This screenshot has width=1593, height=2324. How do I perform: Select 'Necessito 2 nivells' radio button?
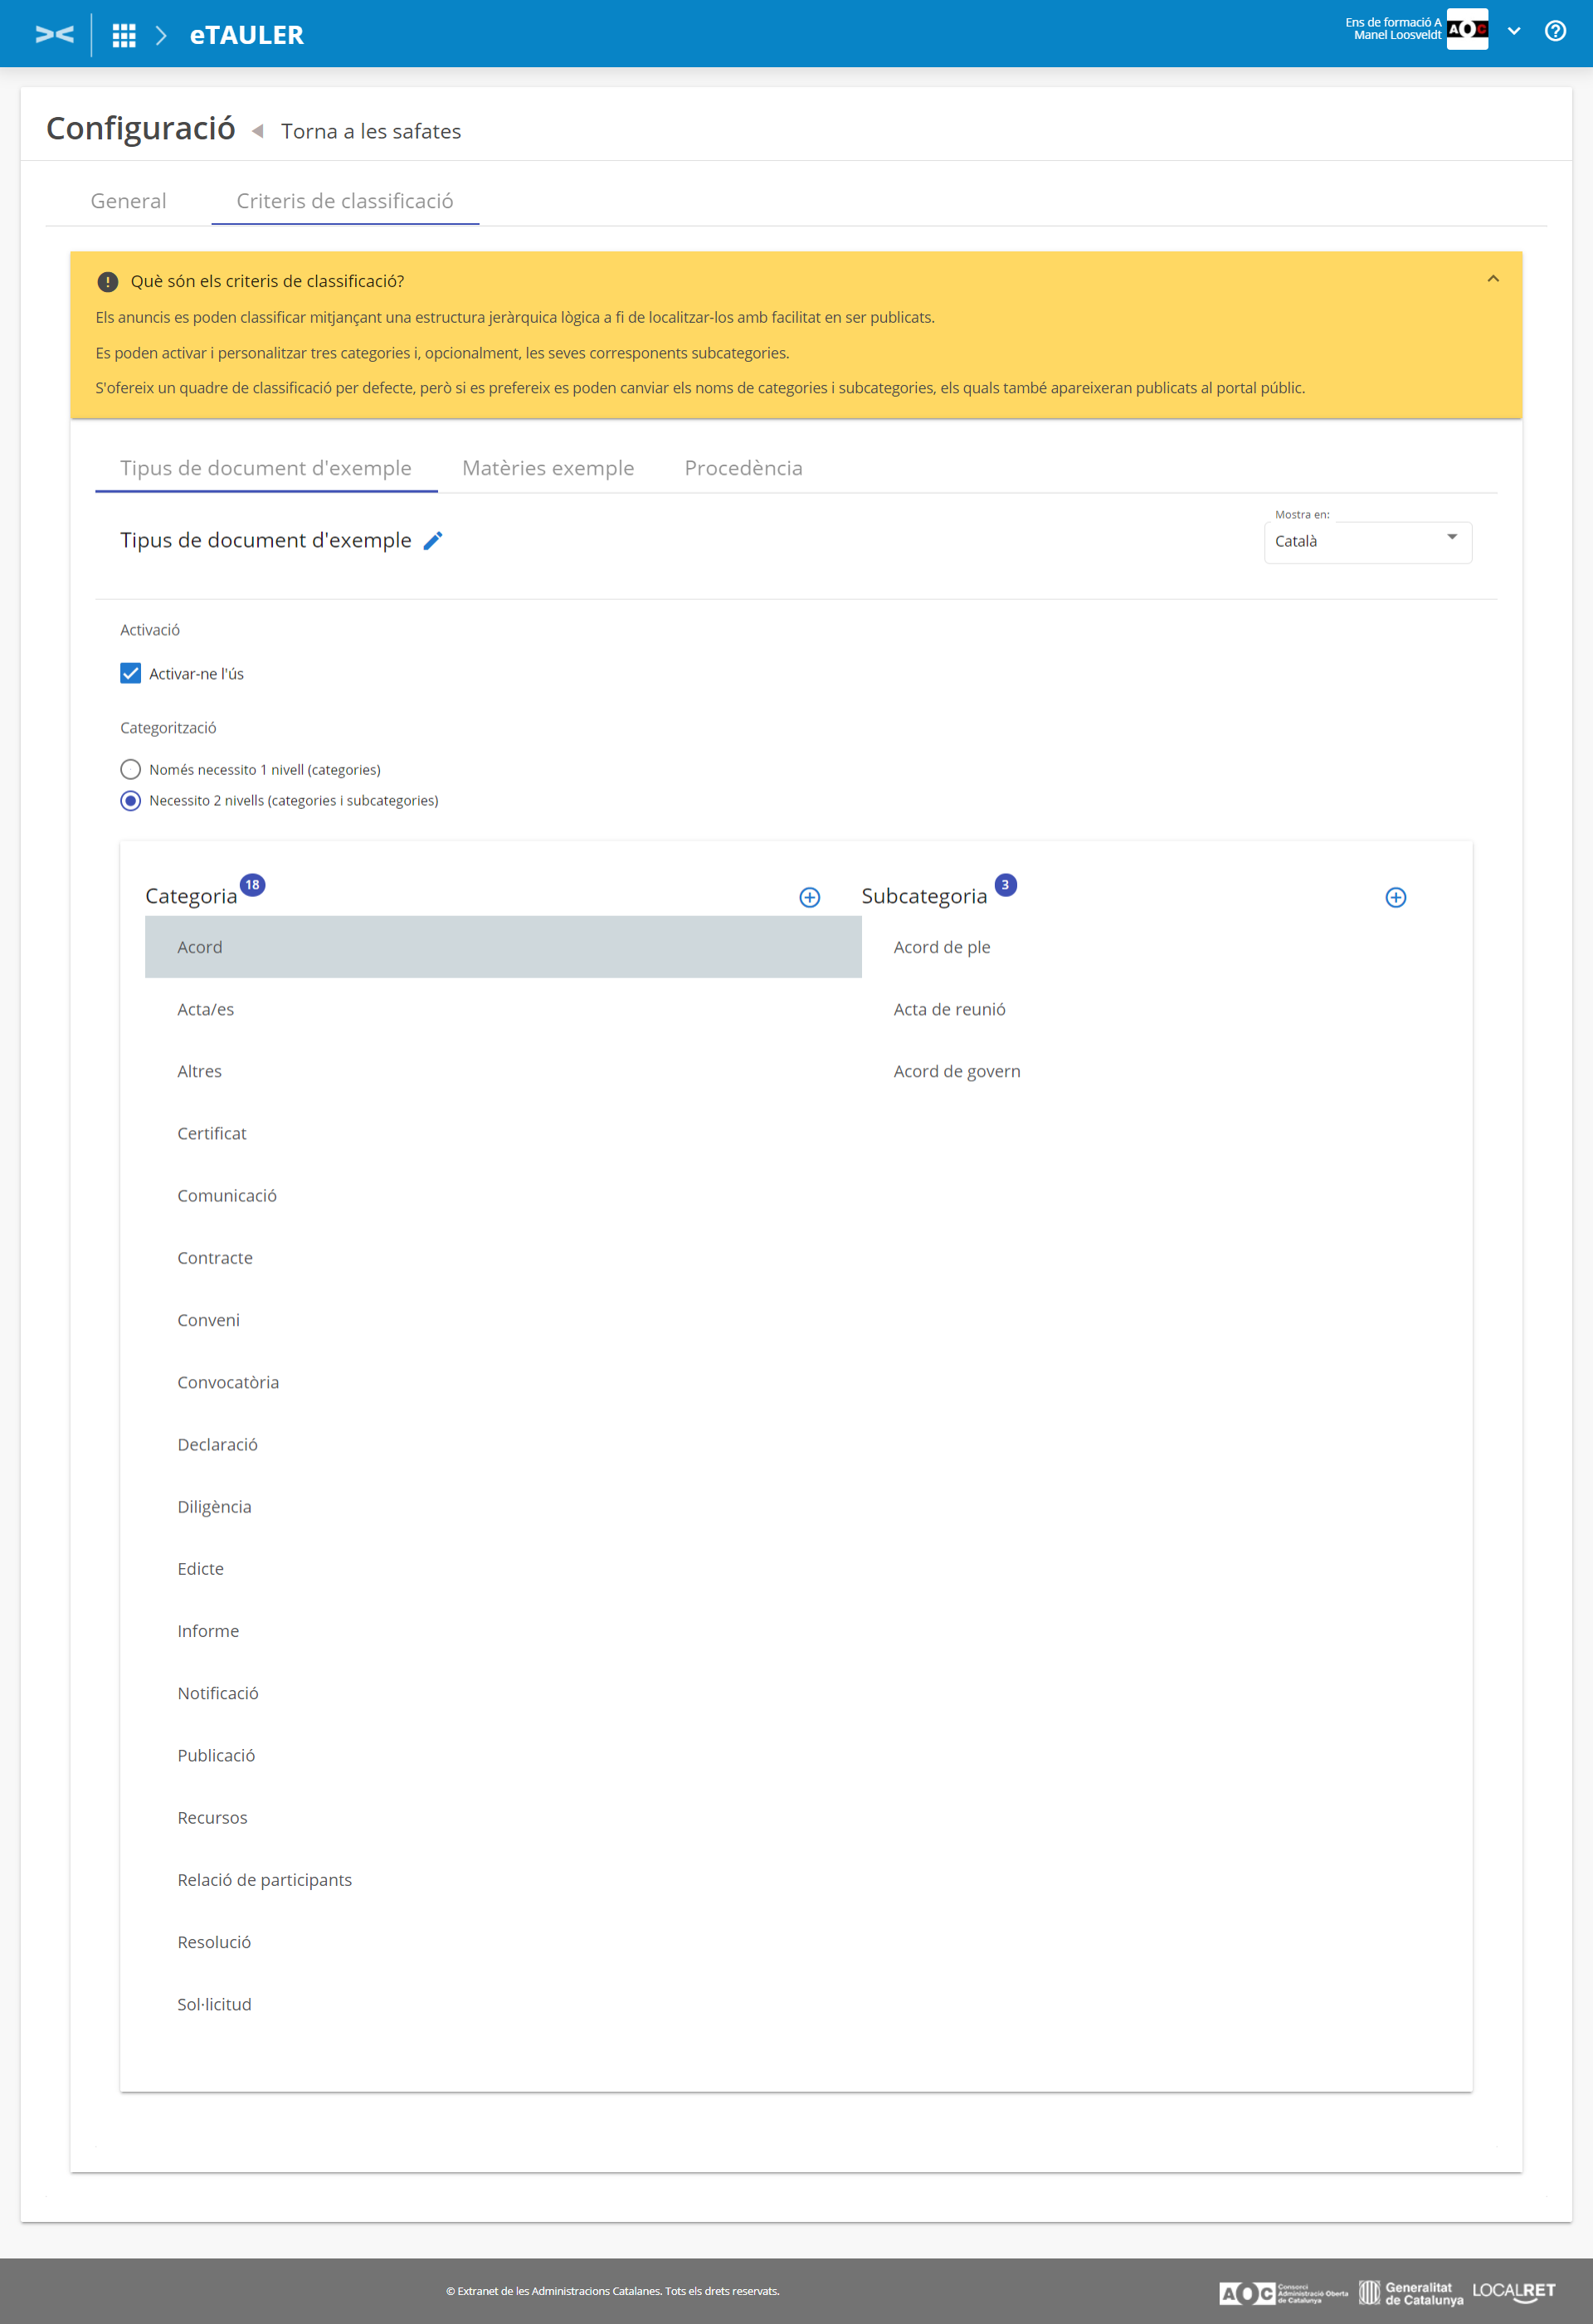click(x=131, y=801)
